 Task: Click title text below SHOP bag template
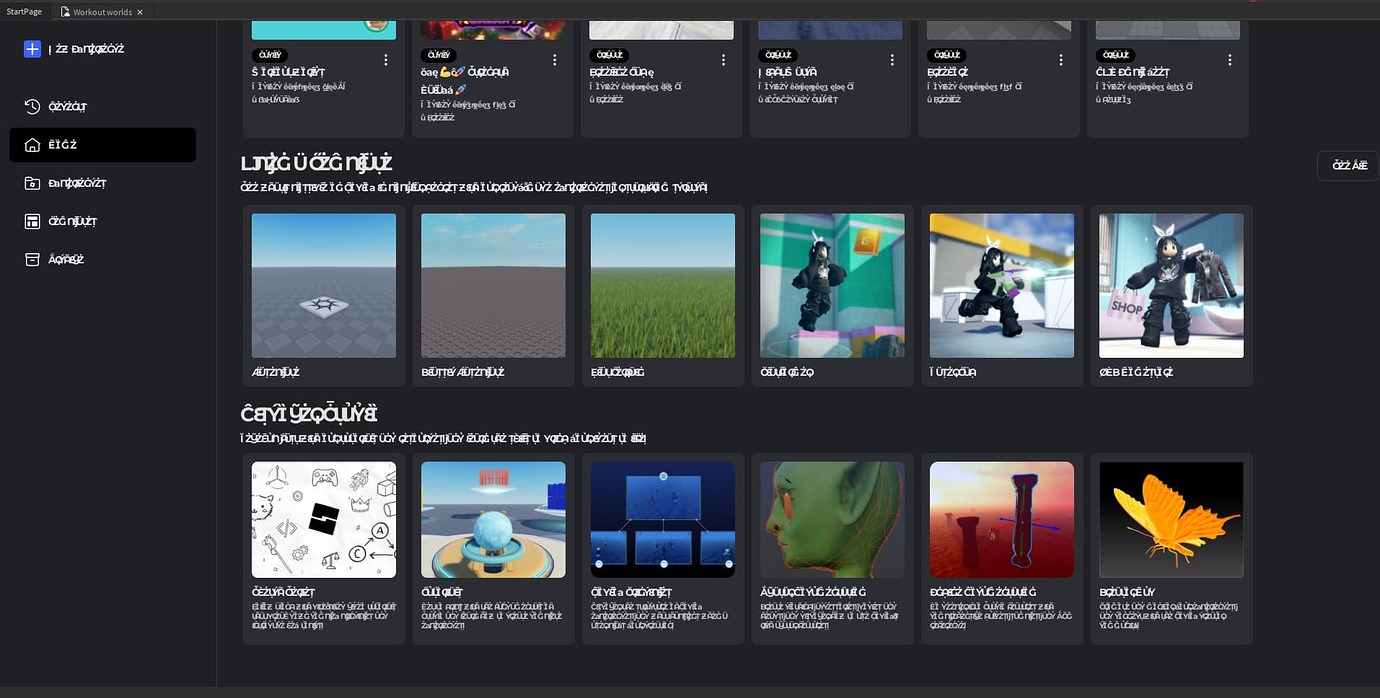1136,372
